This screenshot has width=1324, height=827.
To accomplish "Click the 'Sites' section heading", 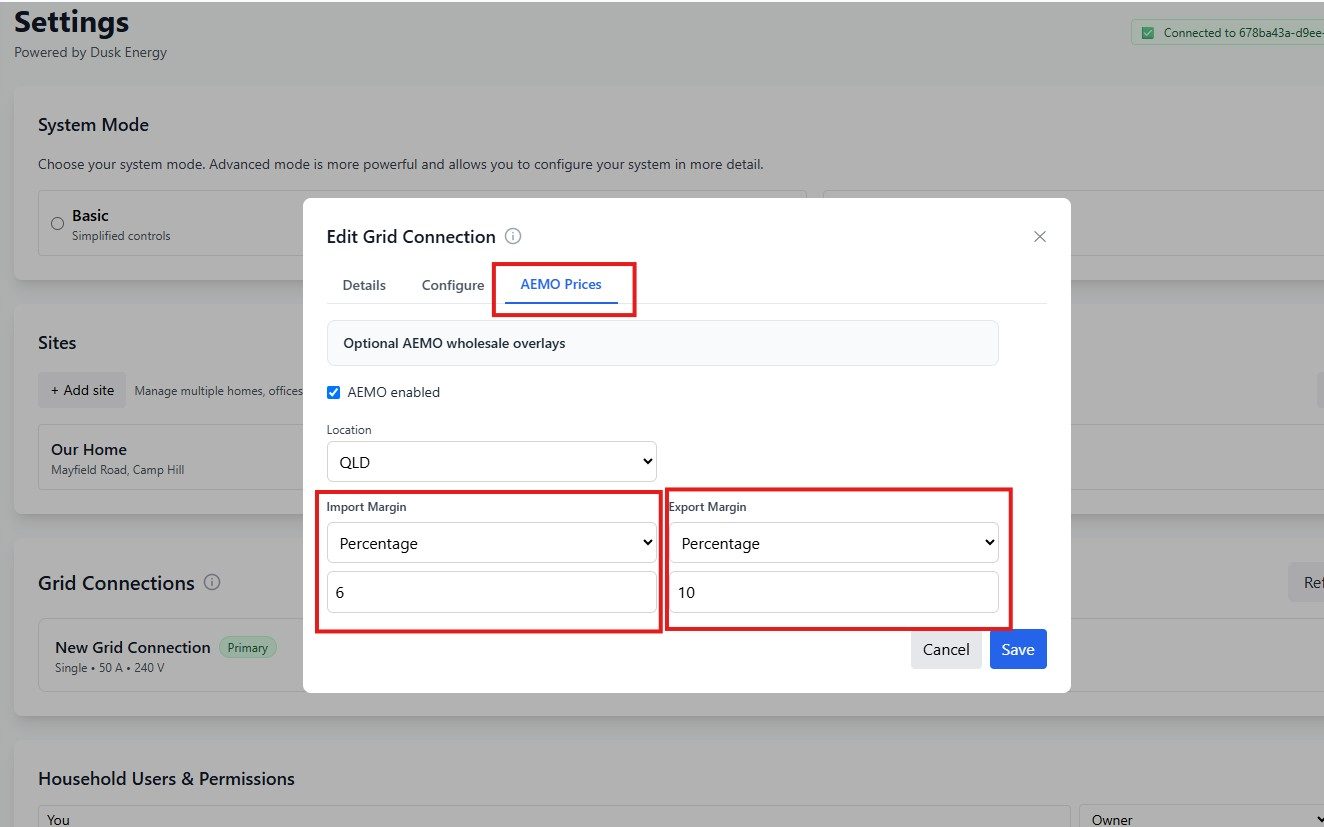I will point(57,342).
